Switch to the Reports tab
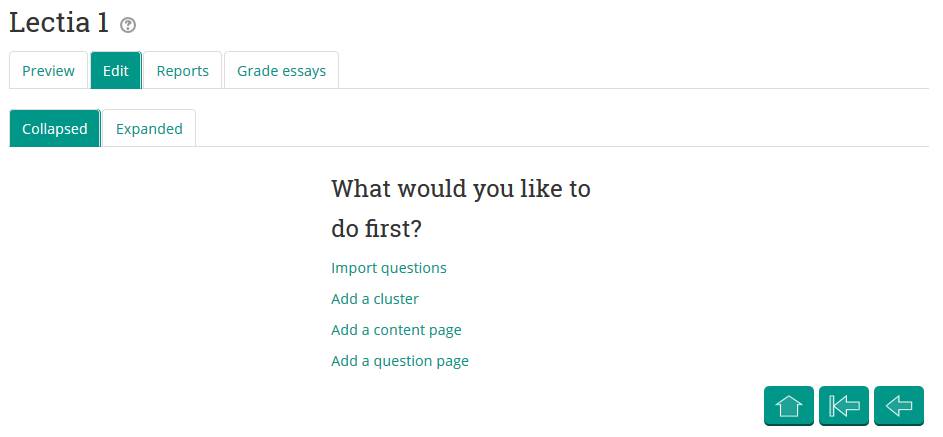The image size is (943, 437). pos(183,71)
